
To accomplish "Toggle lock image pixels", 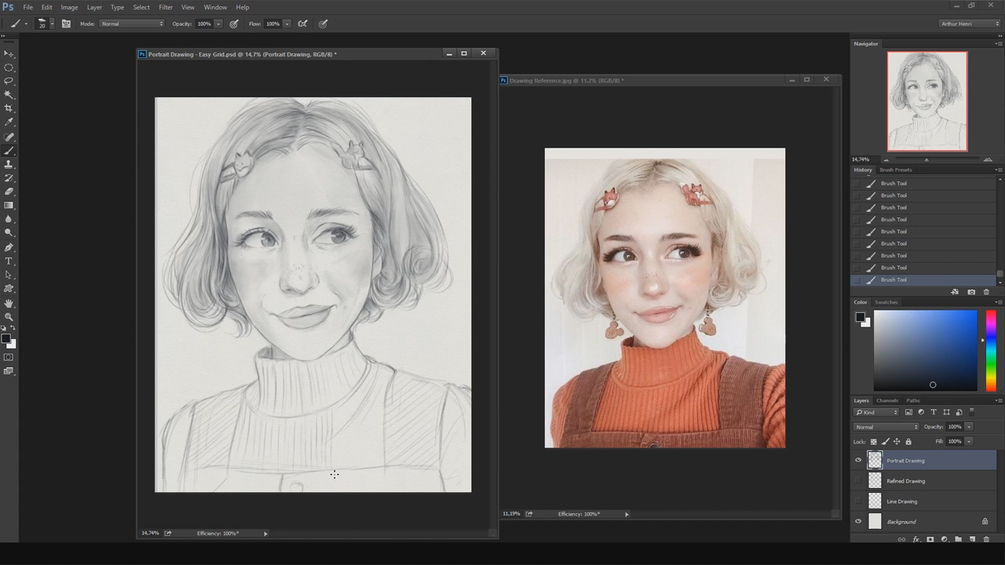I will point(885,441).
